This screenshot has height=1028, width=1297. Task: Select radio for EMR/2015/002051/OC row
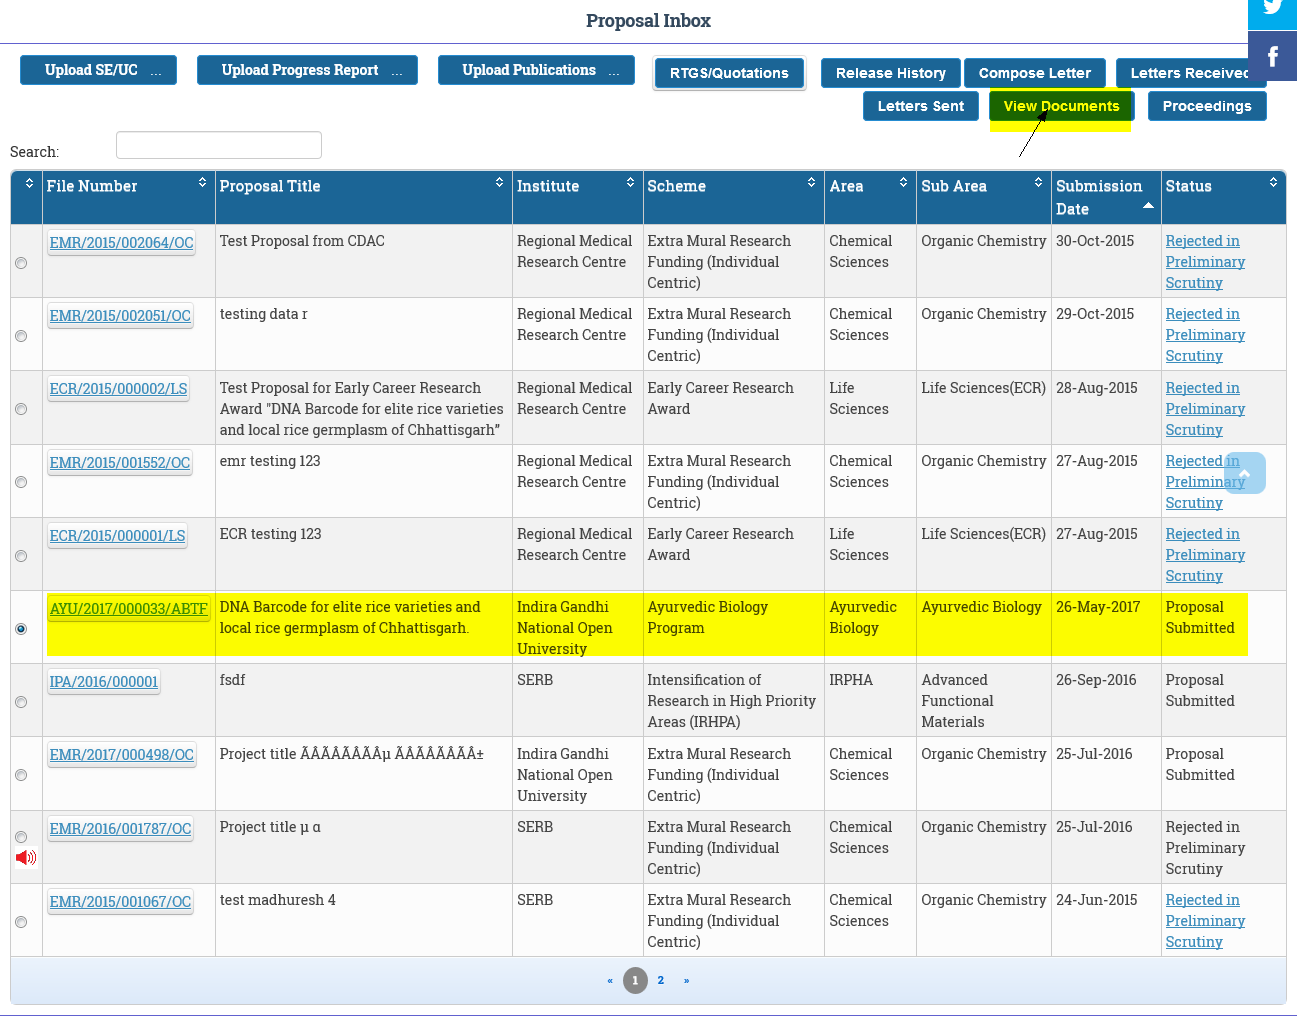point(21,336)
